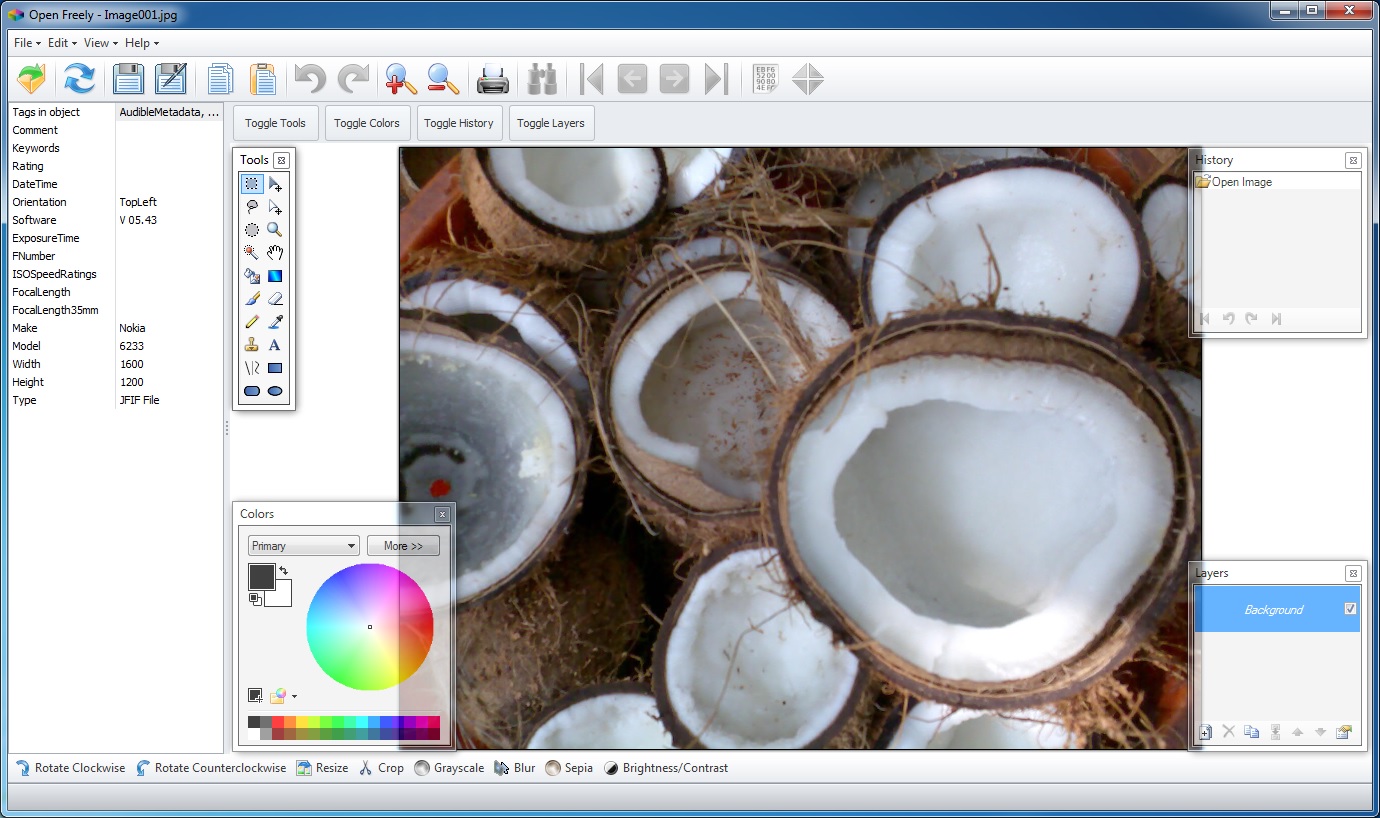
Task: Click the Find binoculars toolbar icon
Action: pyautogui.click(x=542, y=78)
